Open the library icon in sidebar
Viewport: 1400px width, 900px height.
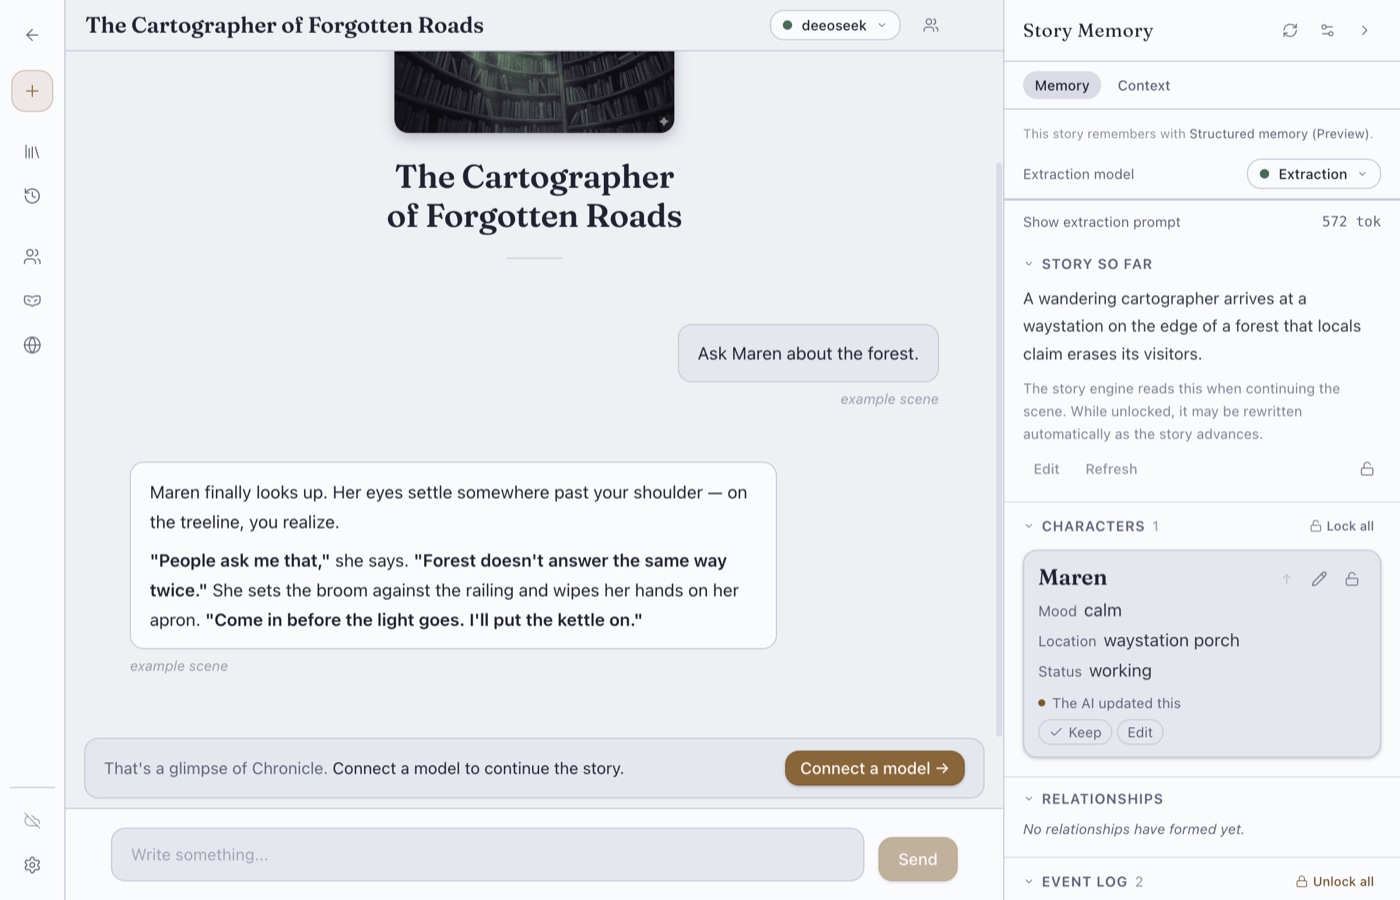point(32,152)
